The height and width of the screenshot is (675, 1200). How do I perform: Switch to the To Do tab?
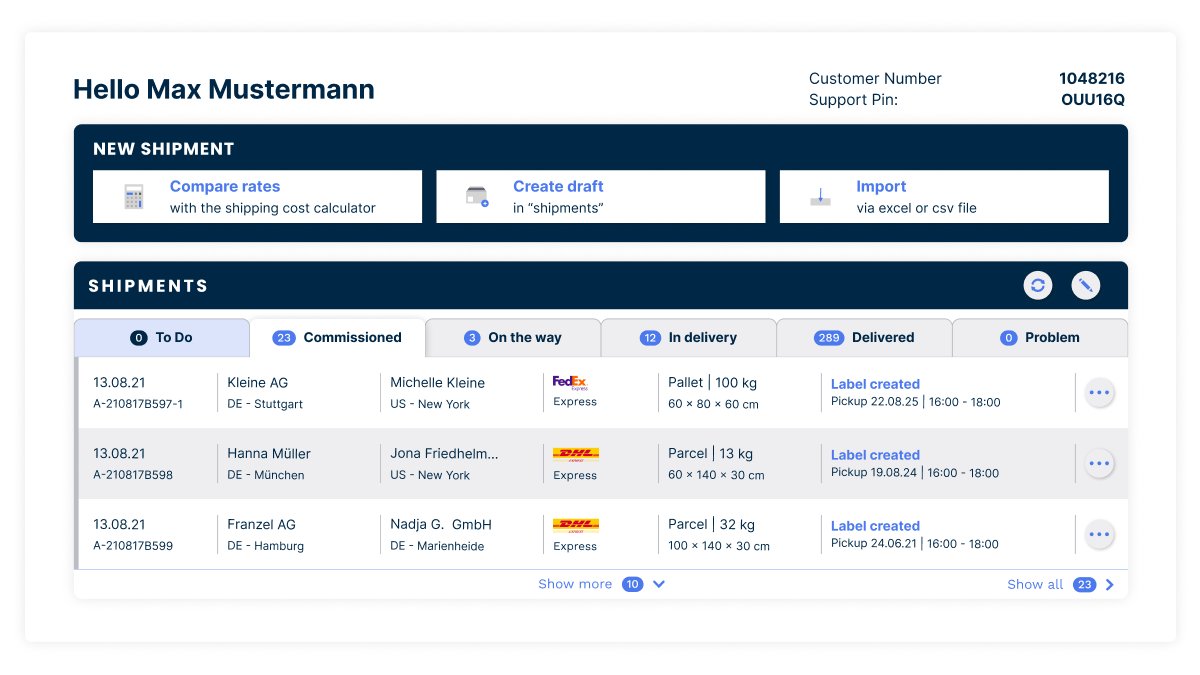(162, 338)
